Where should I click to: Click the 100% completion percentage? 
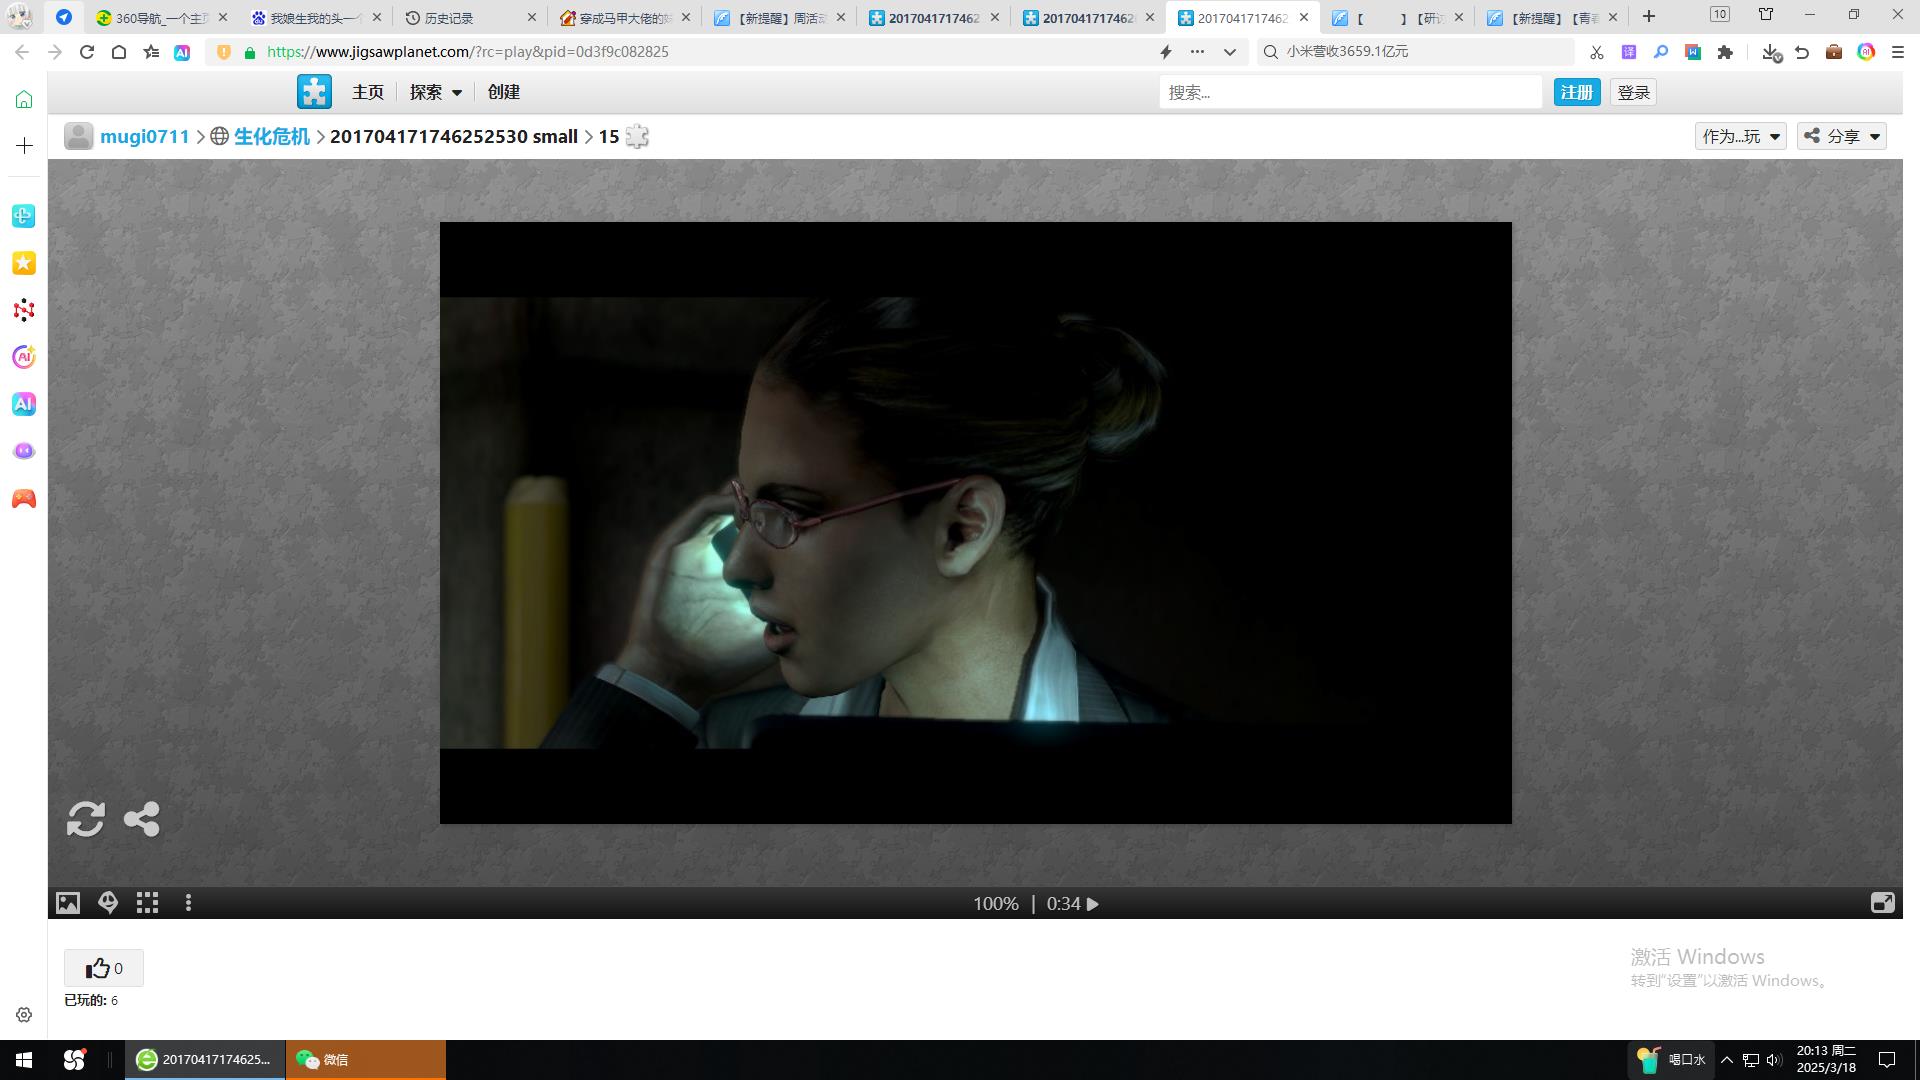pos(996,904)
